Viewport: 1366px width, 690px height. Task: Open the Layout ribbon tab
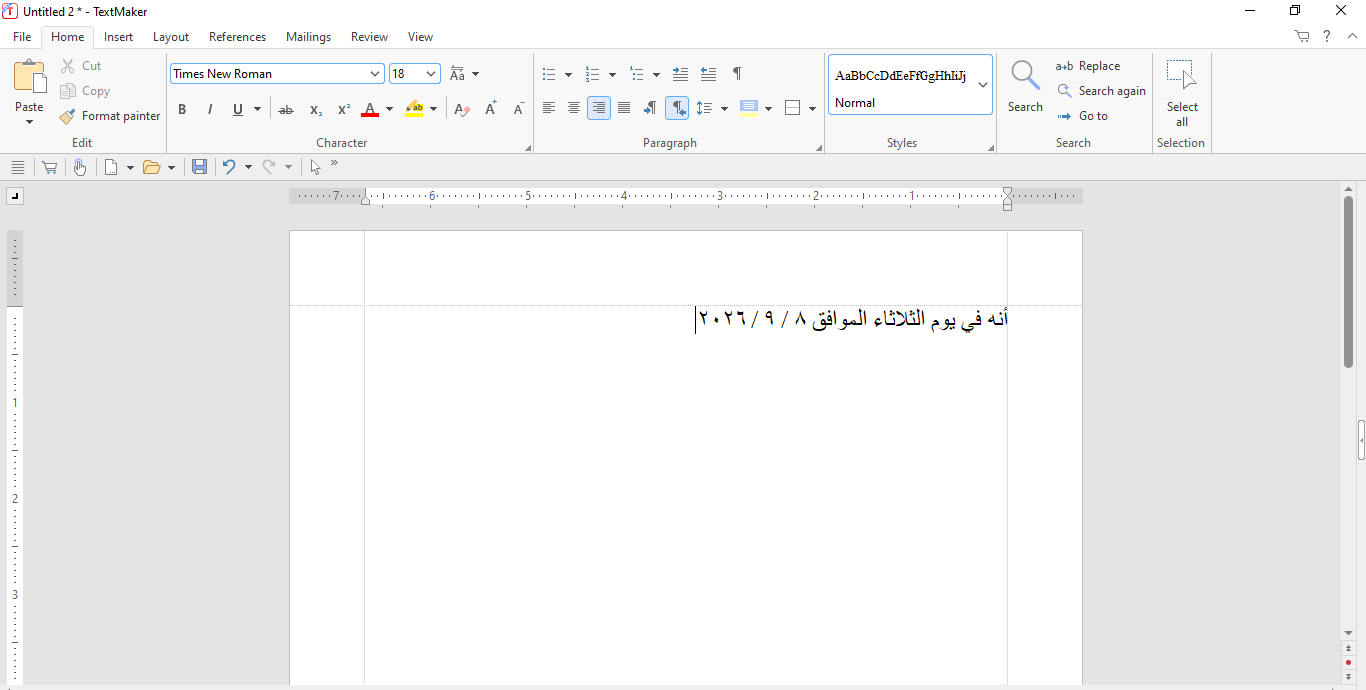click(x=171, y=37)
